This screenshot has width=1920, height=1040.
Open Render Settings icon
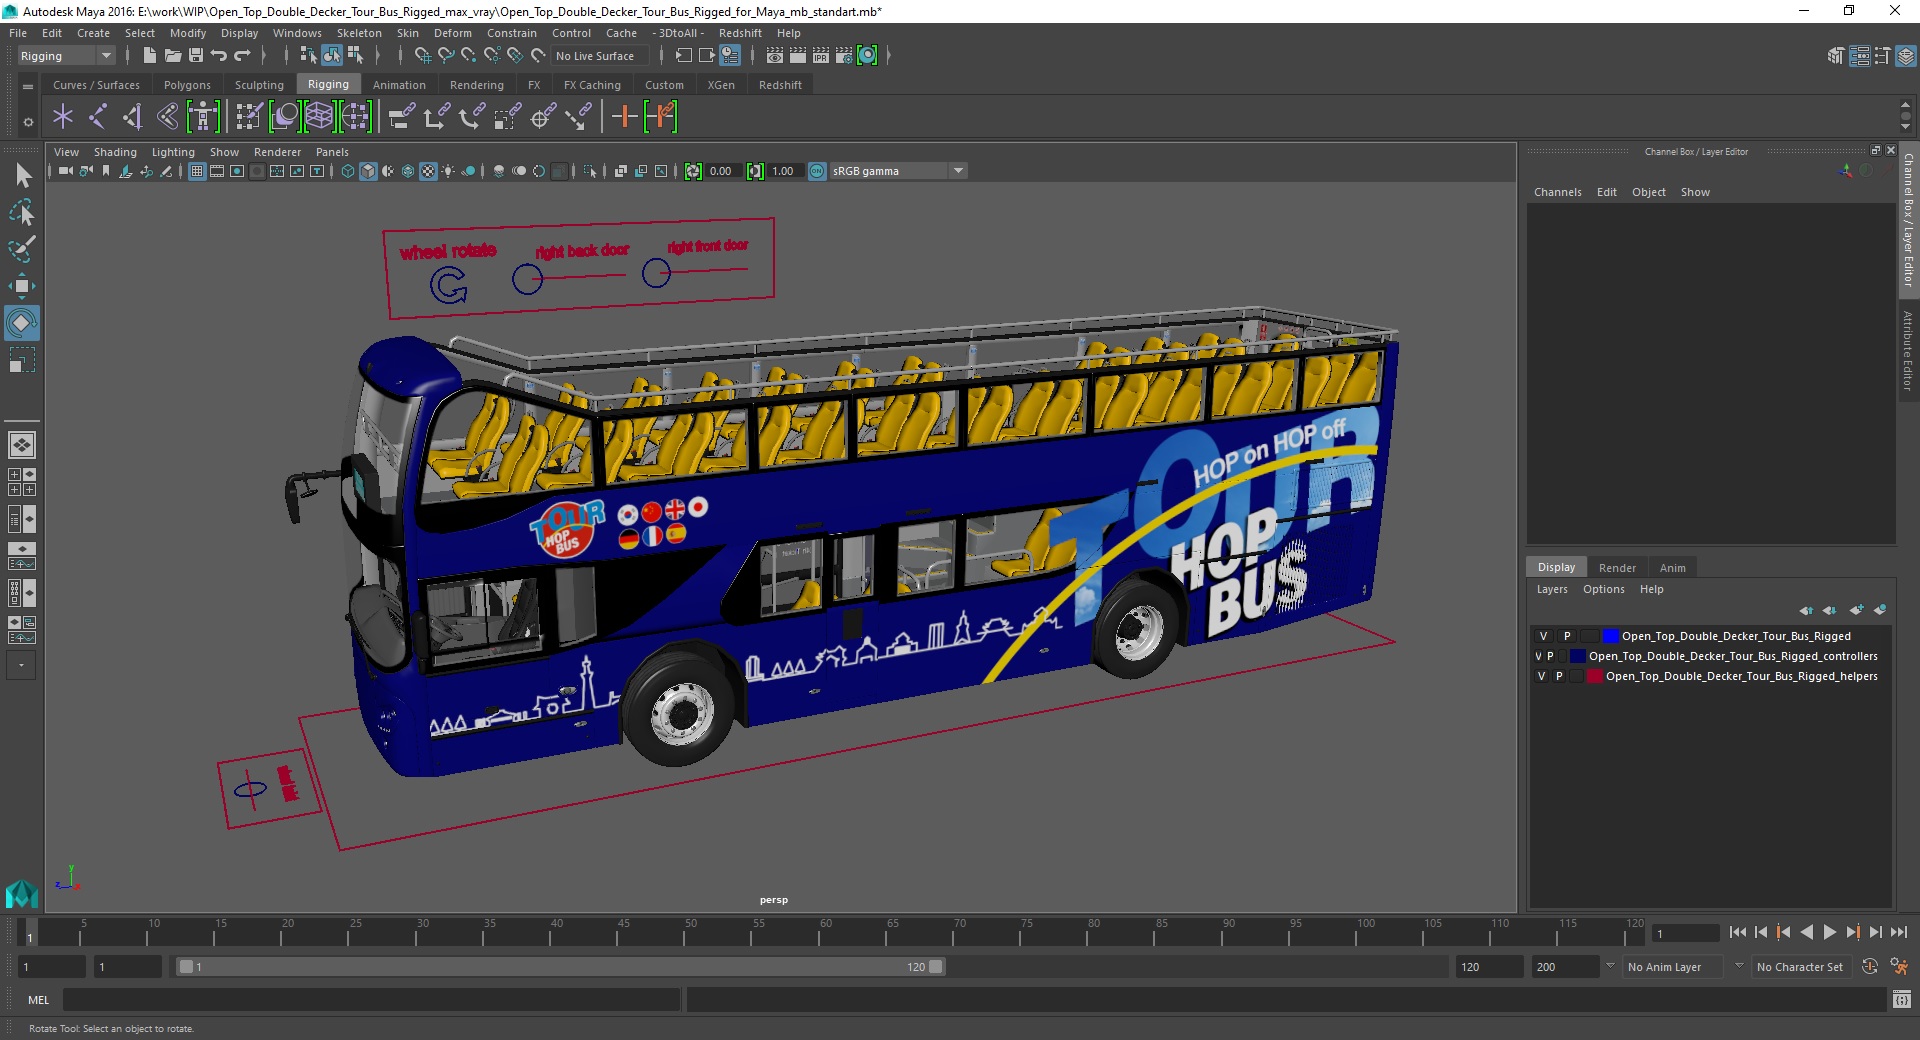point(844,56)
